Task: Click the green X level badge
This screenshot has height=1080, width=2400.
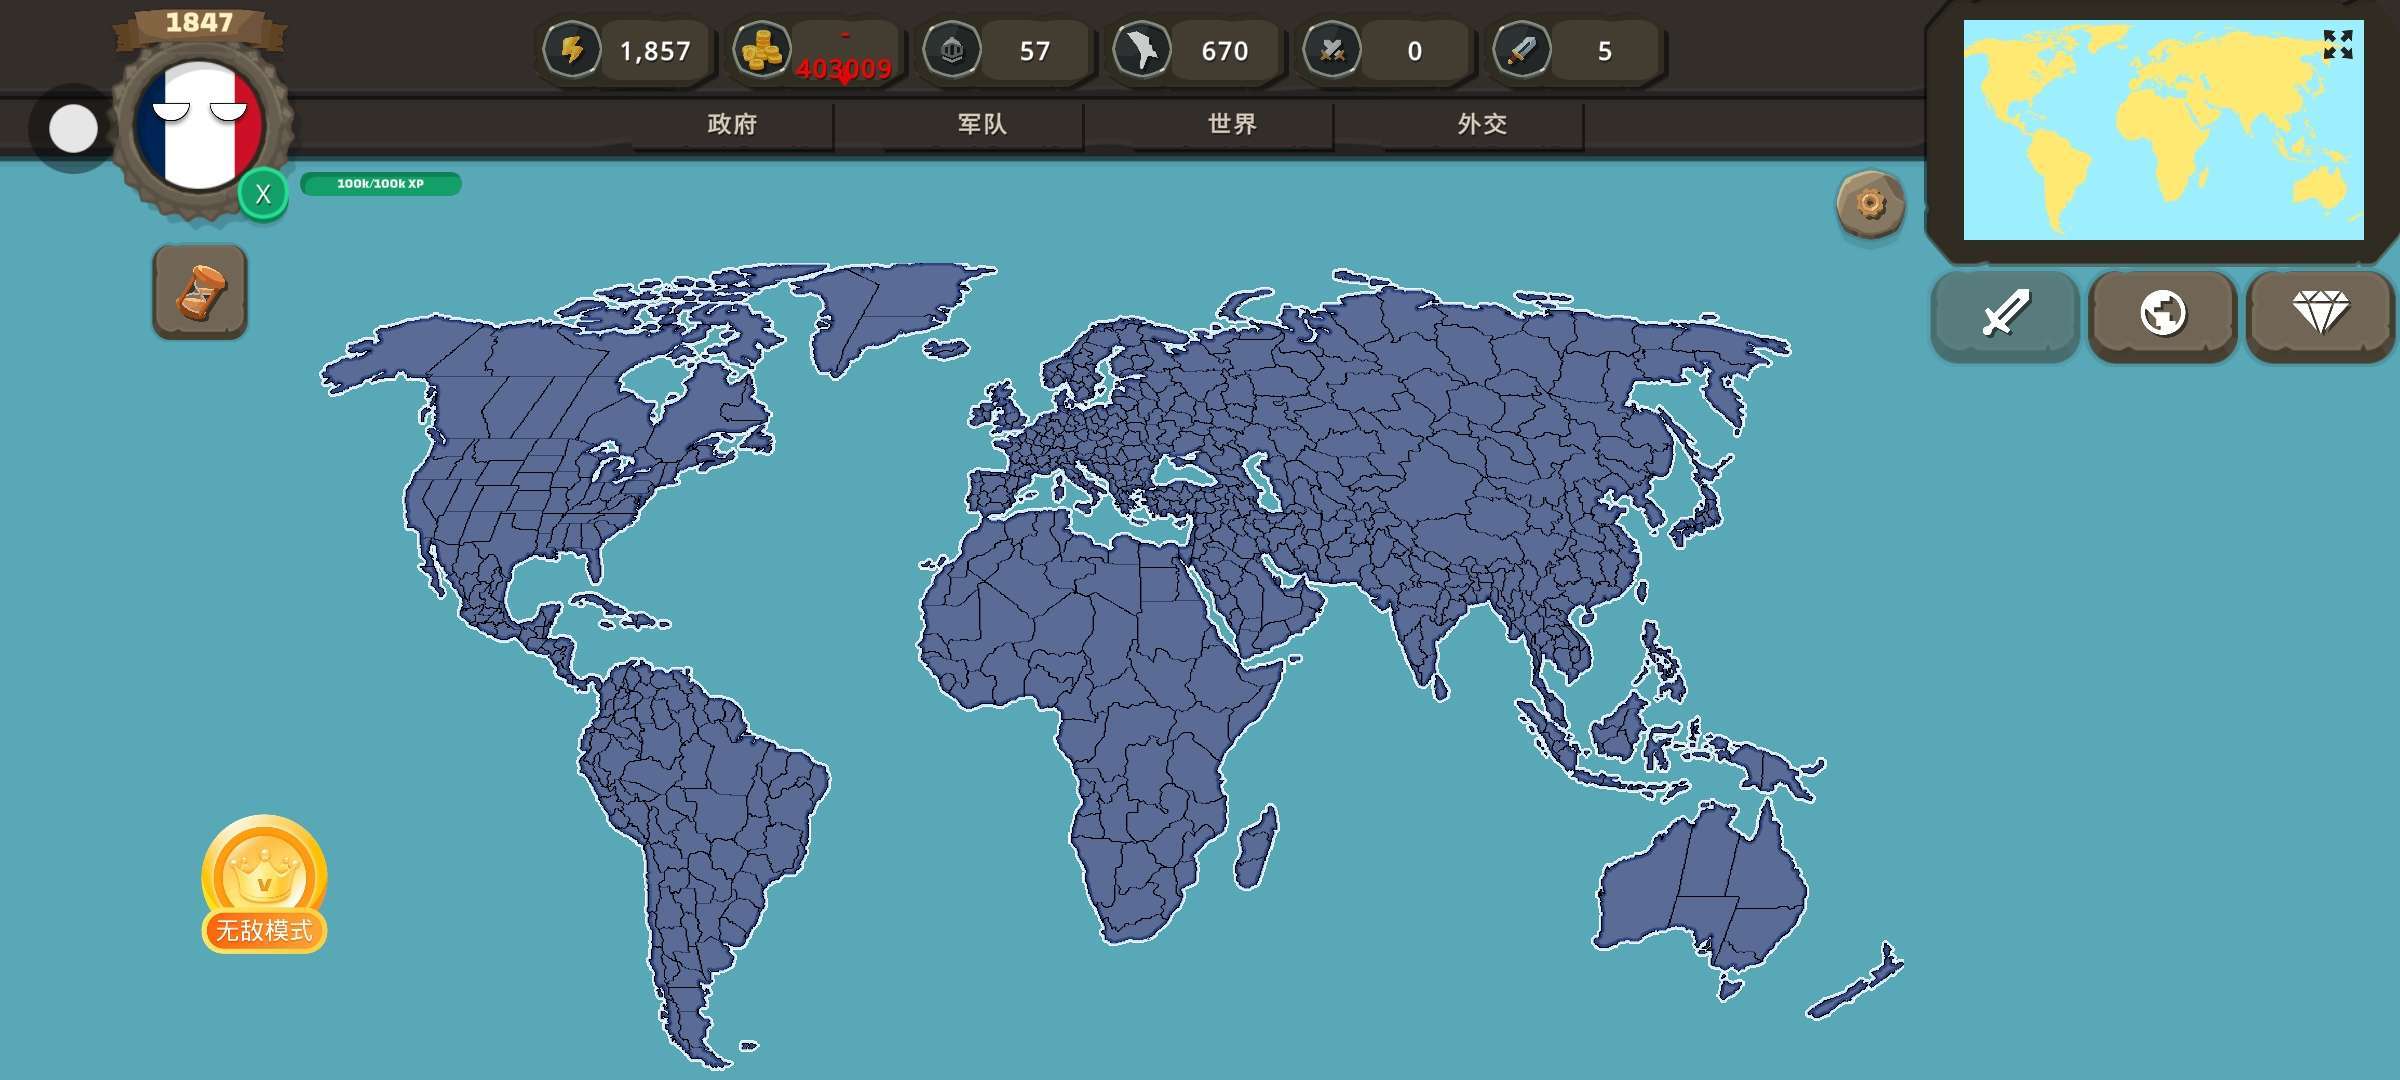Action: (x=263, y=194)
